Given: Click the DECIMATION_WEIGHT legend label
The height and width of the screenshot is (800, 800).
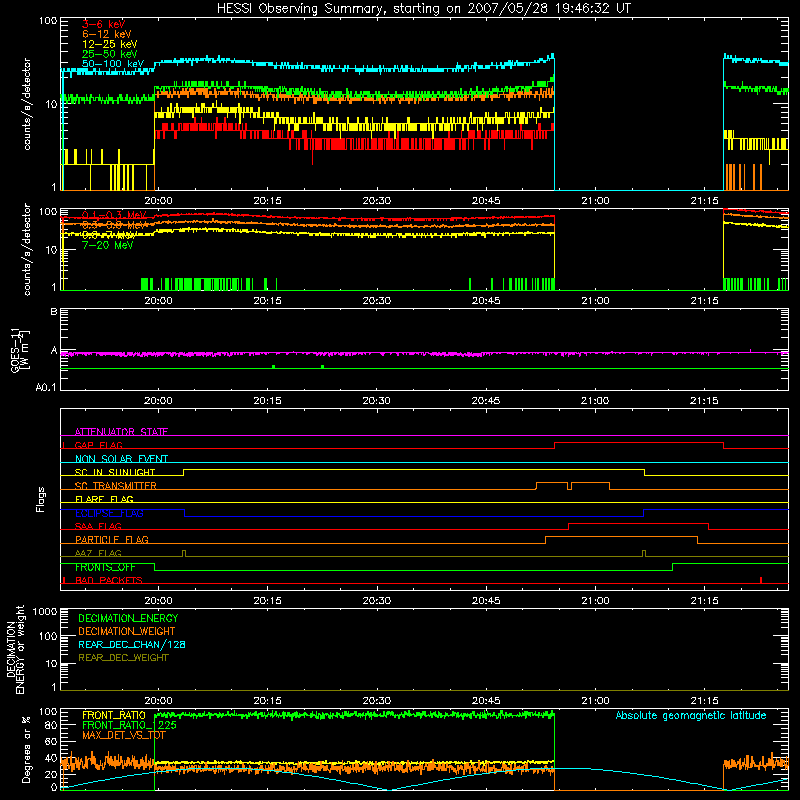Looking at the screenshot, I should coord(127,632).
